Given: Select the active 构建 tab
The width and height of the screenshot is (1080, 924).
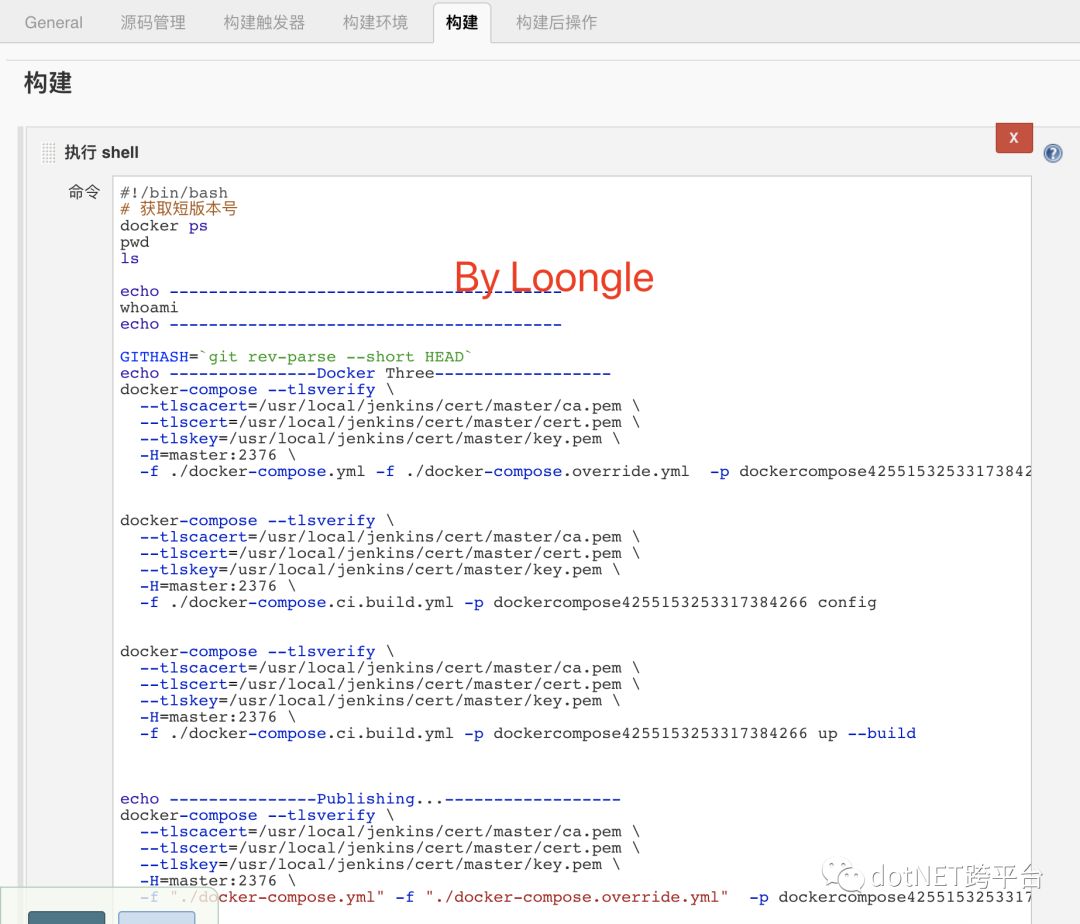Looking at the screenshot, I should tap(462, 23).
